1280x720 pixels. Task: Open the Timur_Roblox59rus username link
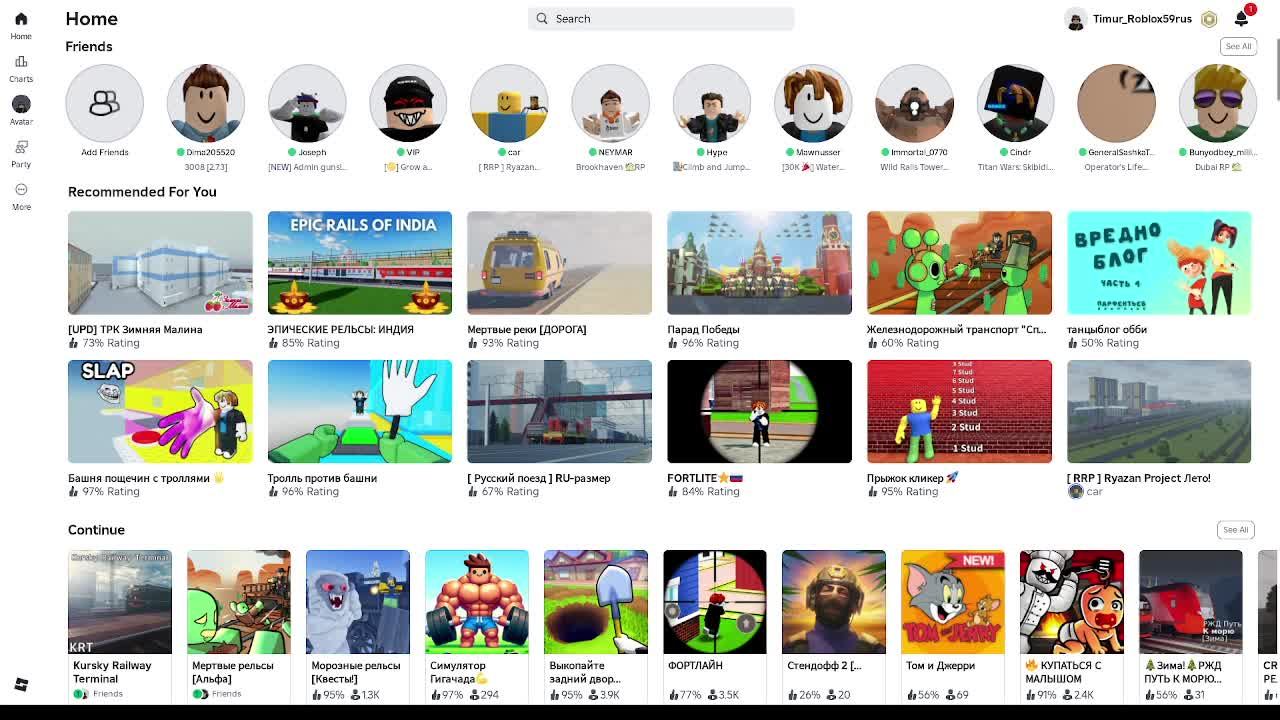(x=1142, y=19)
